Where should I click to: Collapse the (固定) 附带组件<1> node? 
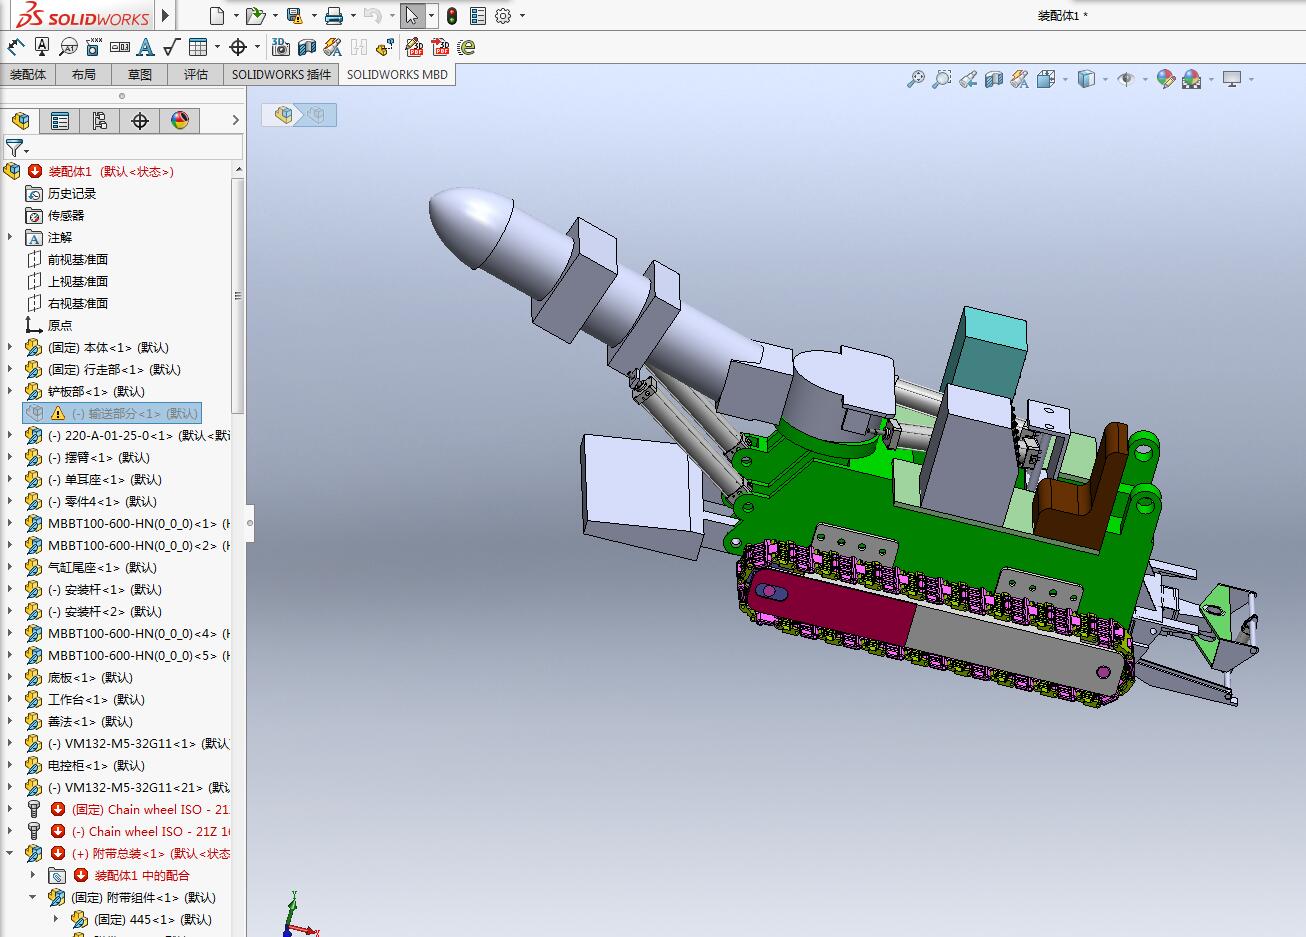(x=32, y=897)
